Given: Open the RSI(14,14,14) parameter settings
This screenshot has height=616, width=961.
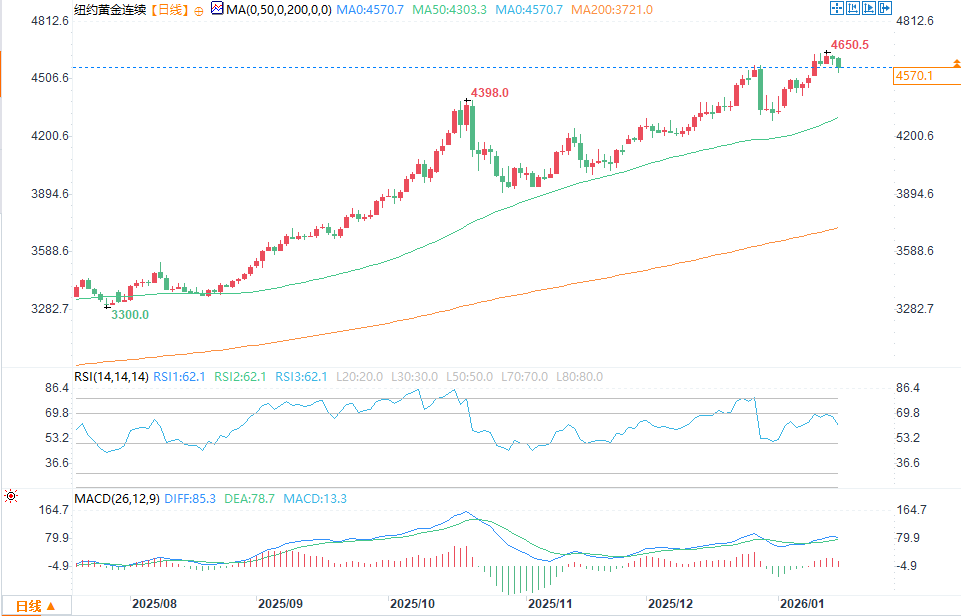Looking at the screenshot, I should [112, 377].
